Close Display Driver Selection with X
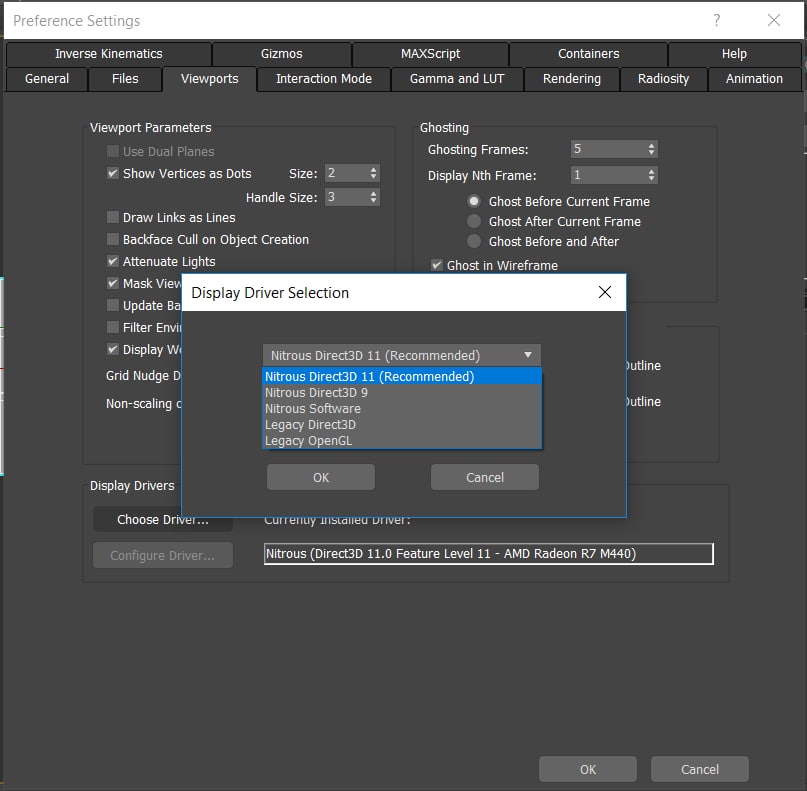The width and height of the screenshot is (807, 791). 605,292
